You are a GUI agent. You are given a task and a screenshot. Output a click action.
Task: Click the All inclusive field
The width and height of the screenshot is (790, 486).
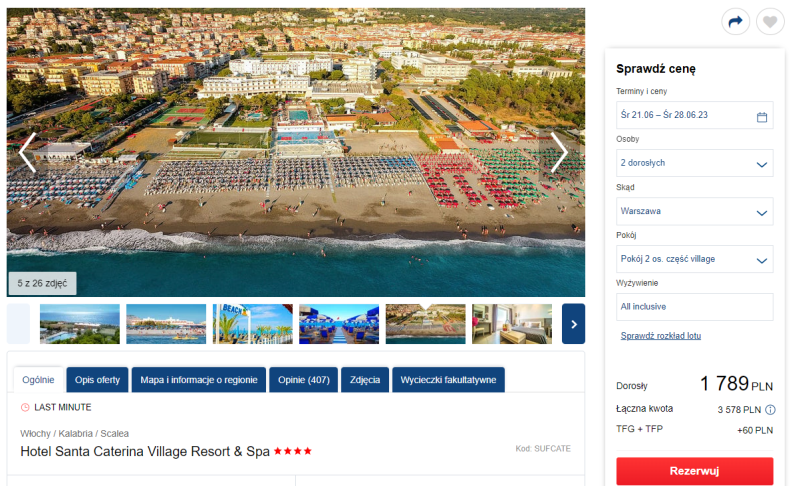[x=694, y=307]
